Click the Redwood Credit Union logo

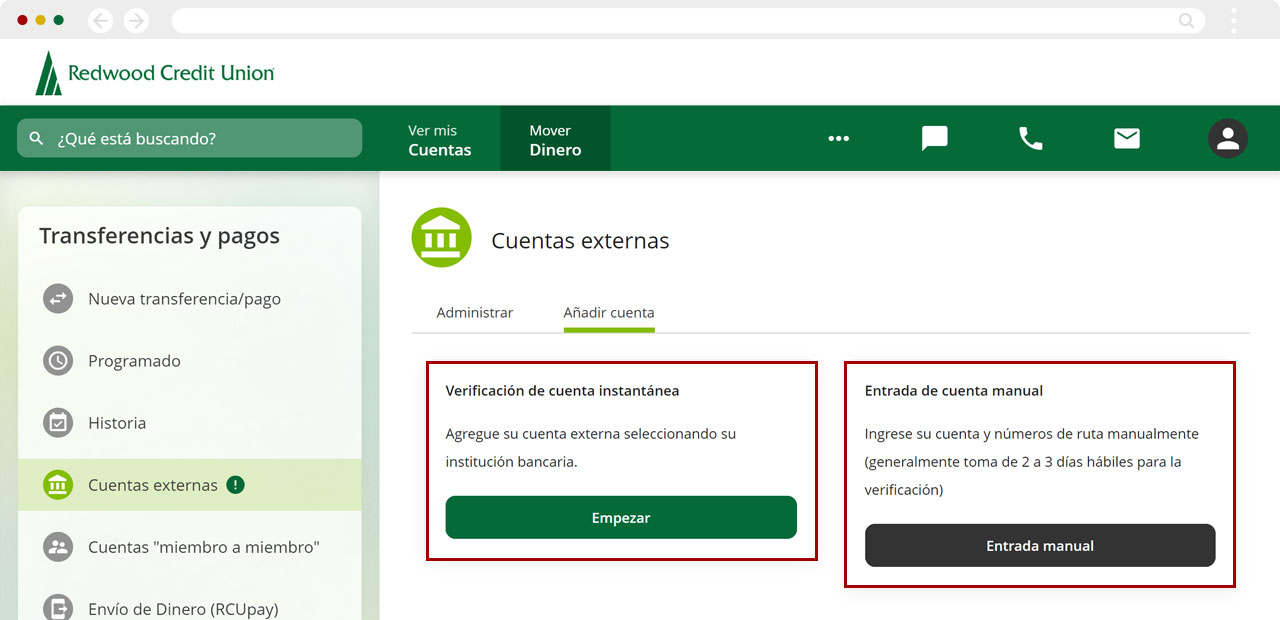coord(155,73)
